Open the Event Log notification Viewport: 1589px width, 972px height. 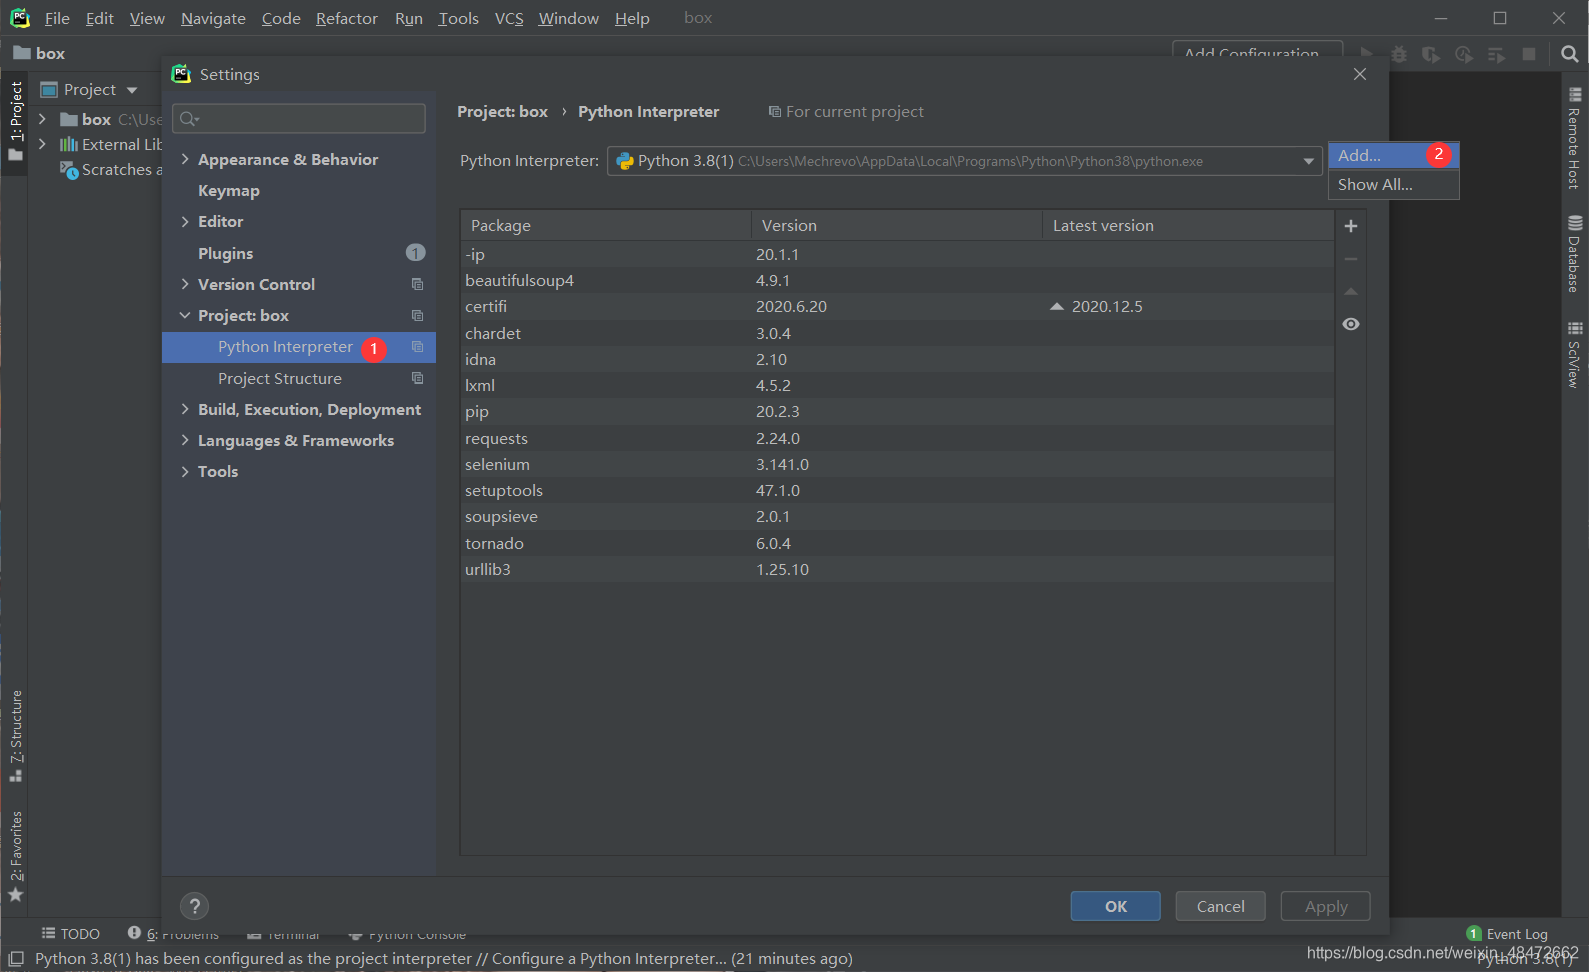[1507, 934]
